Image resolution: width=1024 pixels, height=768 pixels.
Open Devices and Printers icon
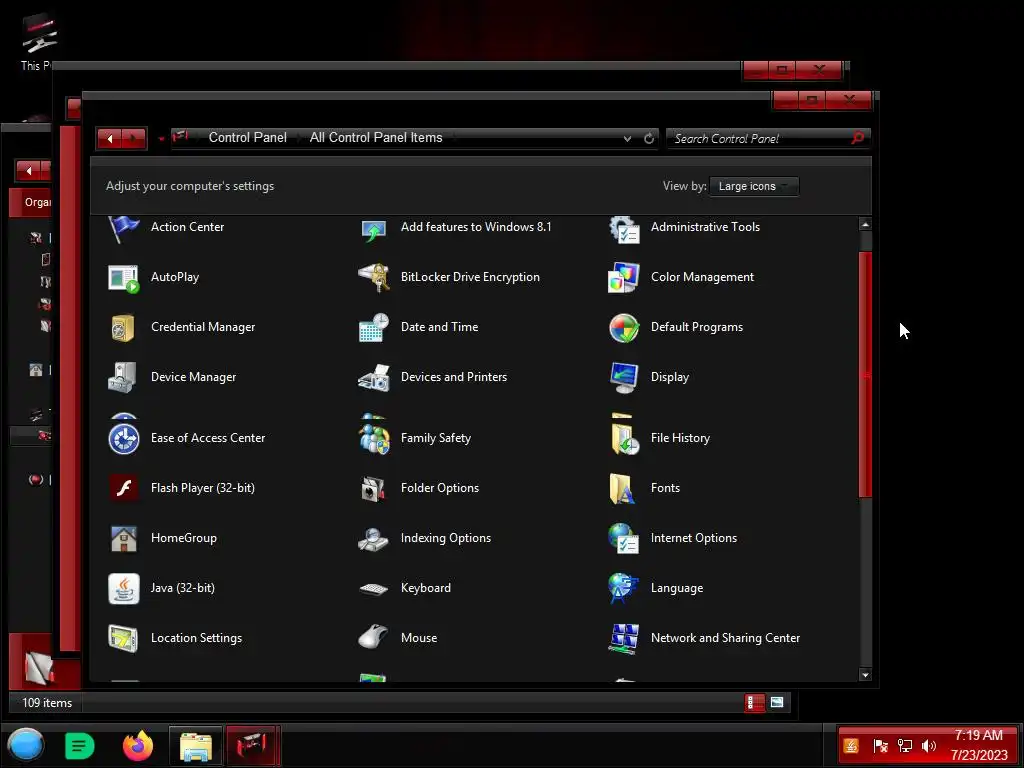click(x=374, y=377)
